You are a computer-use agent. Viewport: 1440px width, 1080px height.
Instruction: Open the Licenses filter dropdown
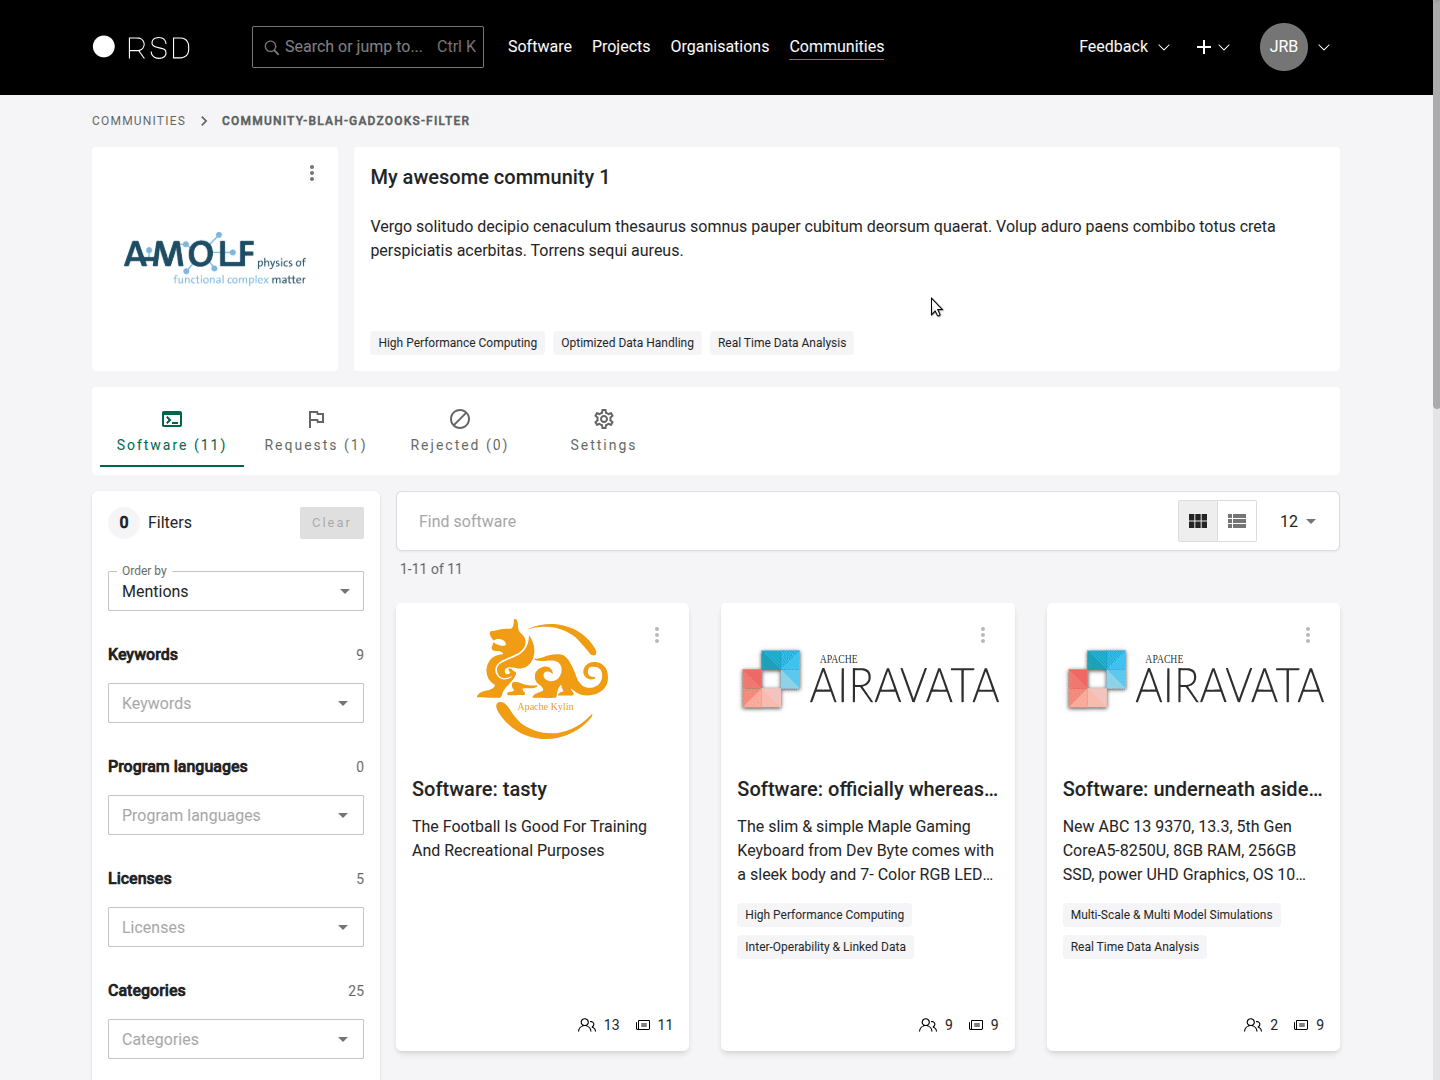point(236,927)
